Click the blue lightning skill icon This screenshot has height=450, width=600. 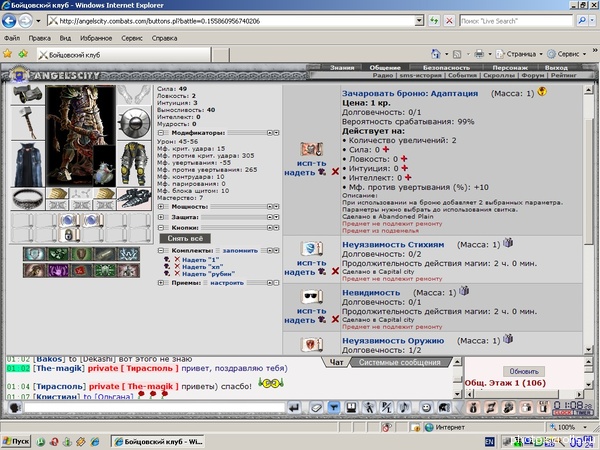(129, 254)
